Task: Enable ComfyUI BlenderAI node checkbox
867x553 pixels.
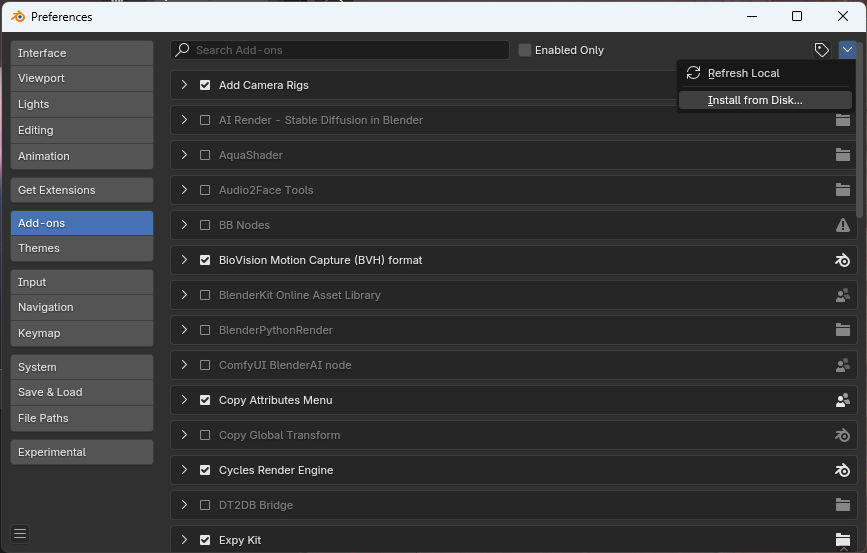Action: point(205,365)
